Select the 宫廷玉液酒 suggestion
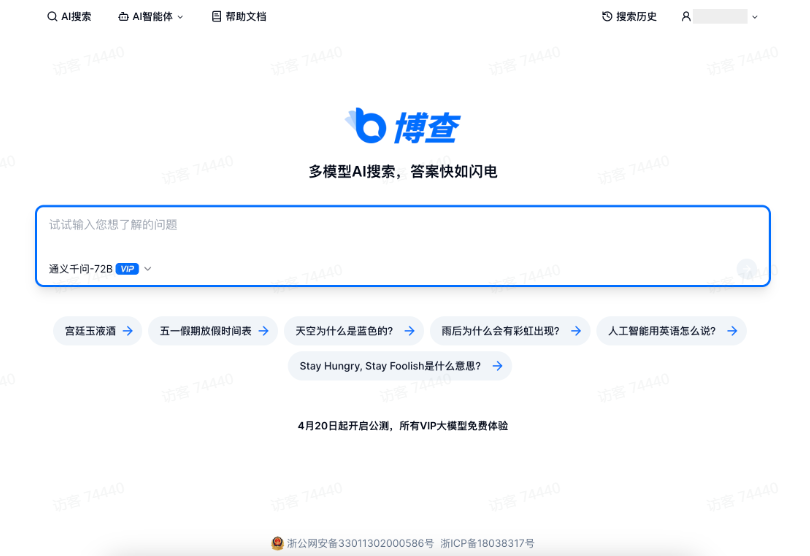 tap(98, 331)
